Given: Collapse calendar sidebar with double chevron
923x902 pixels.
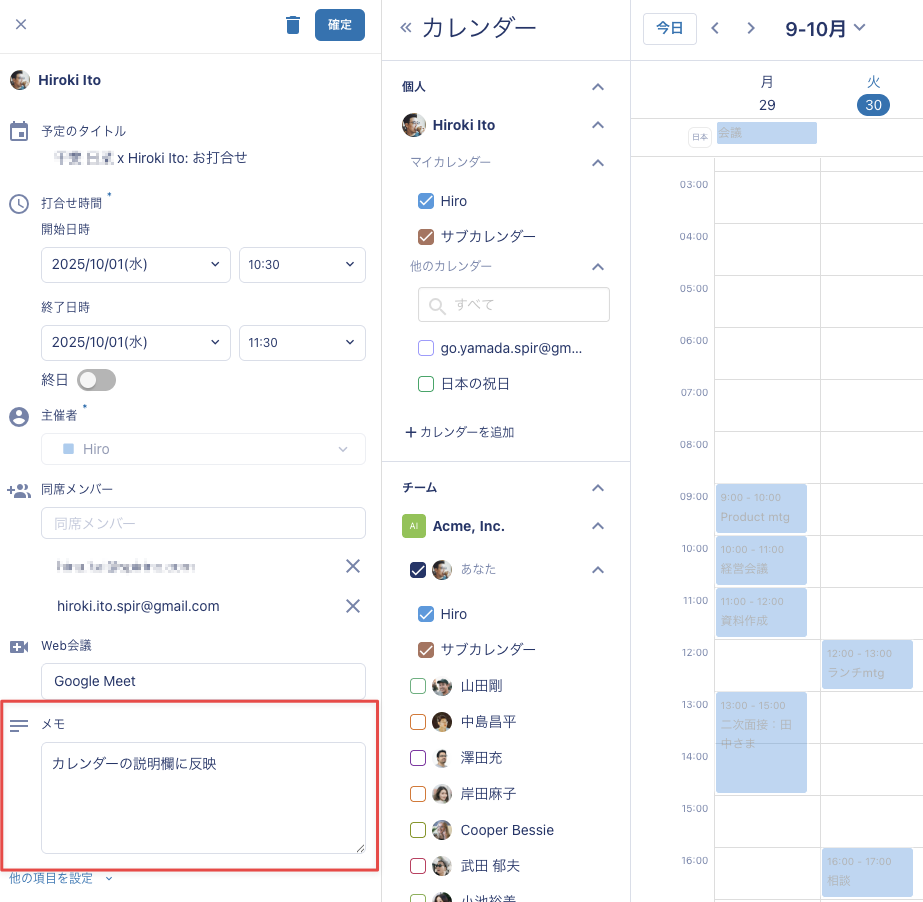Looking at the screenshot, I should 405,28.
